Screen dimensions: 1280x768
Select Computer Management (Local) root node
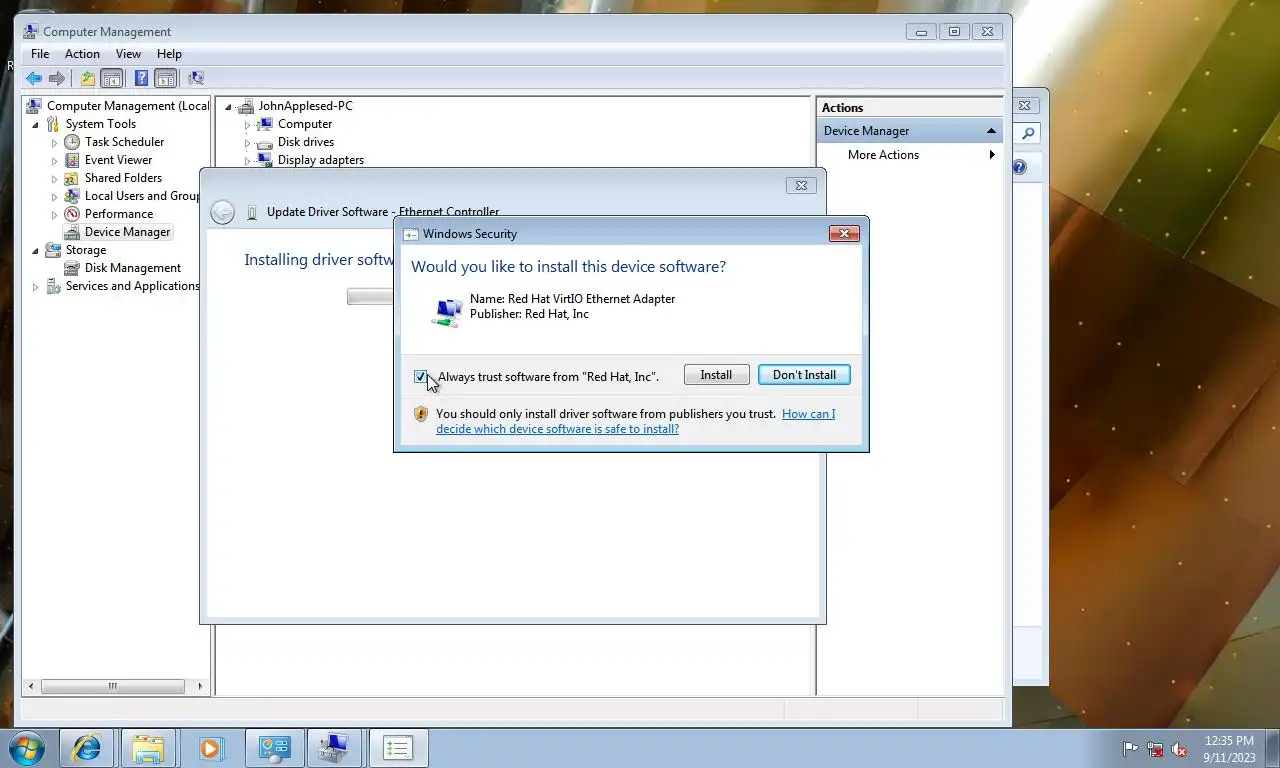[128, 106]
